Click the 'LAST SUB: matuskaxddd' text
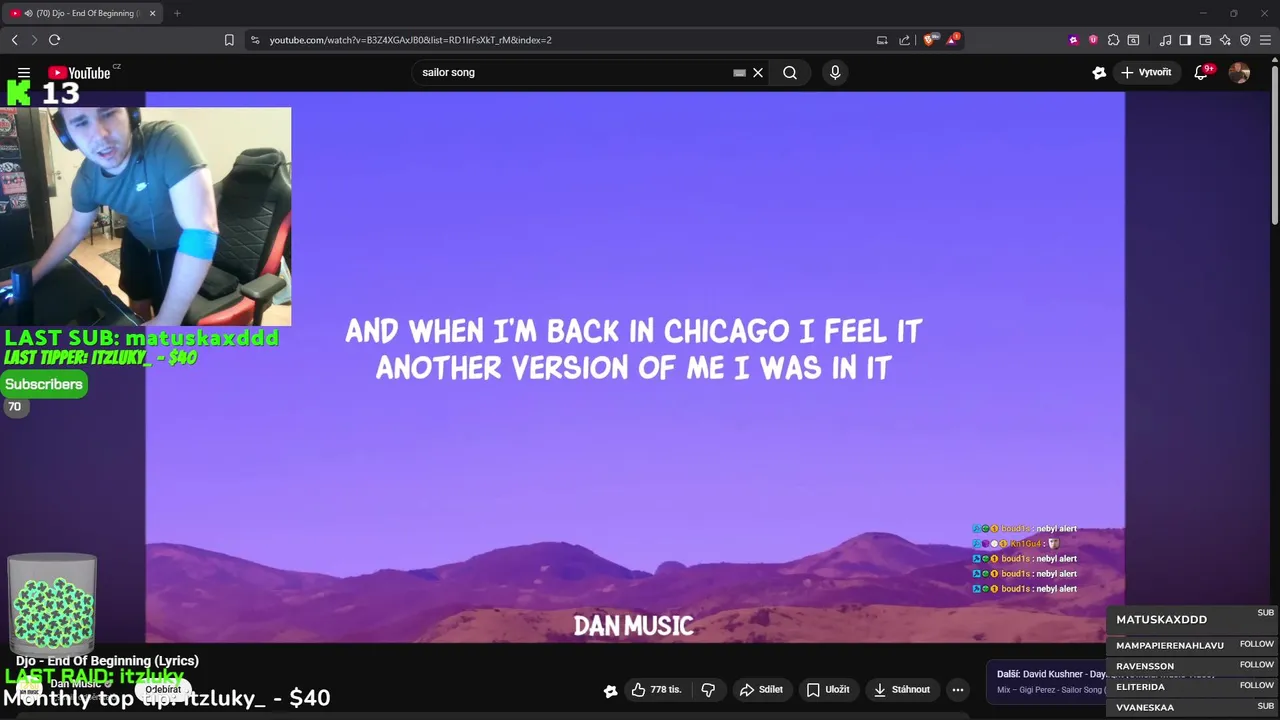This screenshot has width=1280, height=720. [x=141, y=338]
